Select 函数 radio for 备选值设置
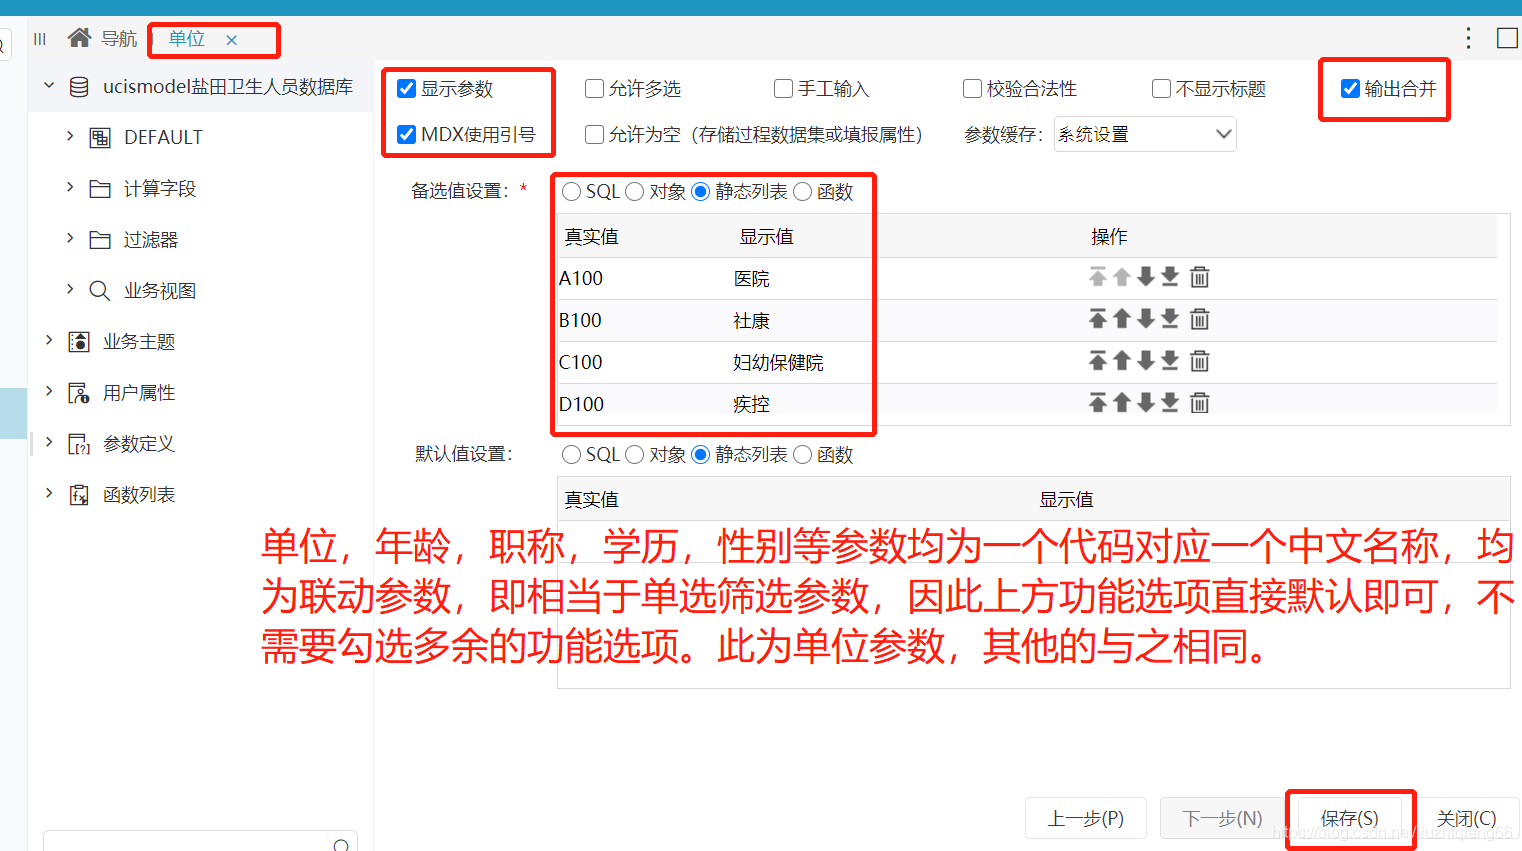 pos(803,191)
